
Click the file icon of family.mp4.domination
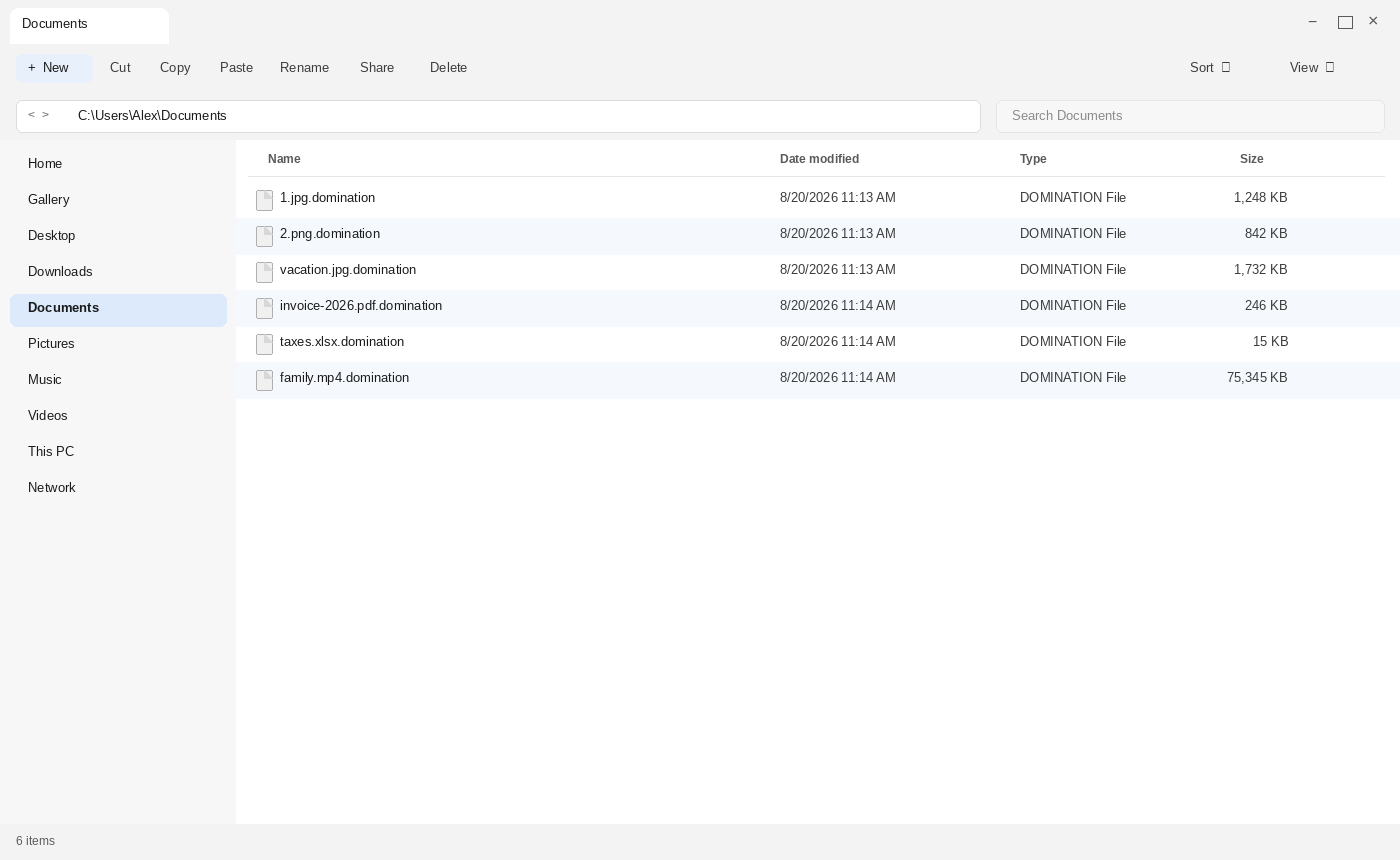(x=265, y=380)
